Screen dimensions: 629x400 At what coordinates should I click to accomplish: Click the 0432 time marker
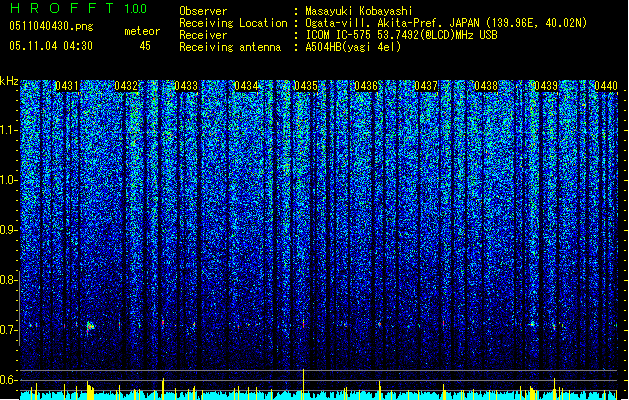click(x=126, y=86)
